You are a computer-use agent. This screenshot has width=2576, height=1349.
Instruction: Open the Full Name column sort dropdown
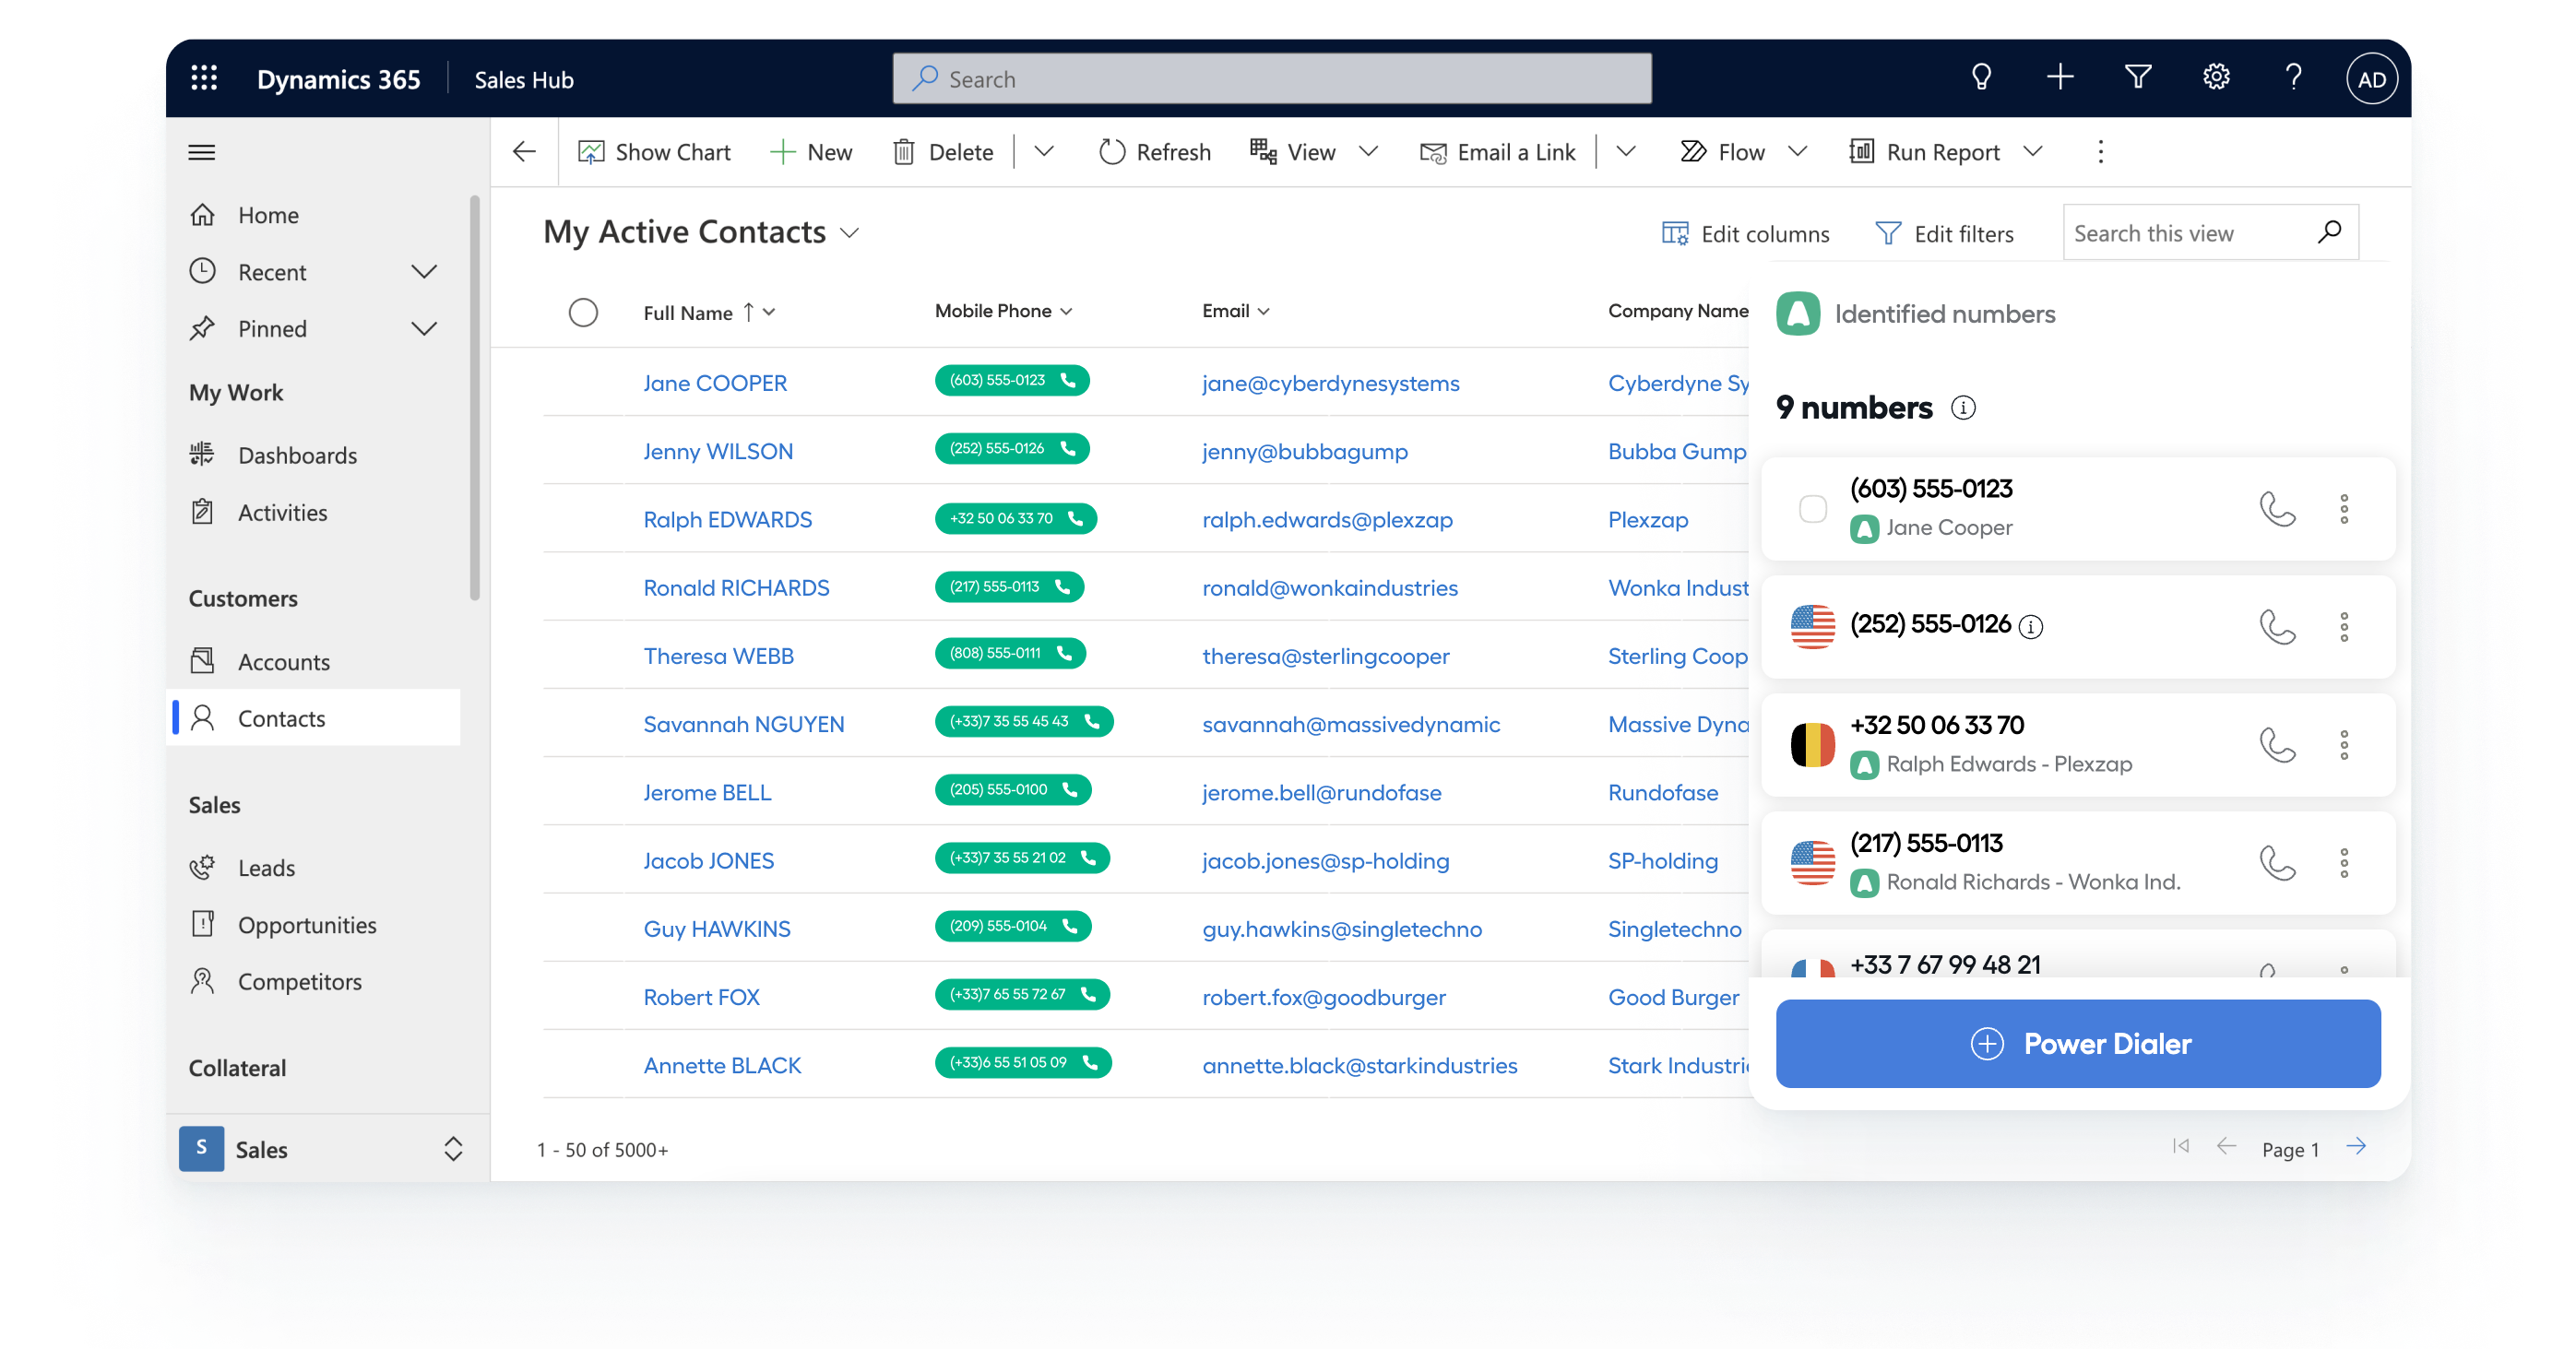(770, 312)
